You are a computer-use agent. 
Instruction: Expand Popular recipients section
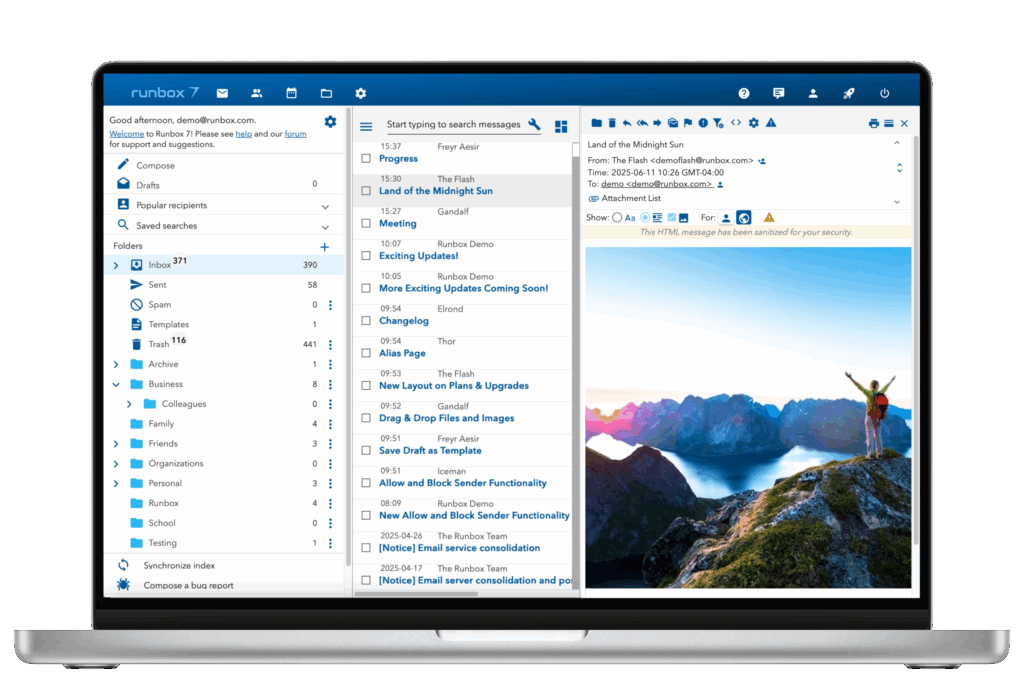325,207
